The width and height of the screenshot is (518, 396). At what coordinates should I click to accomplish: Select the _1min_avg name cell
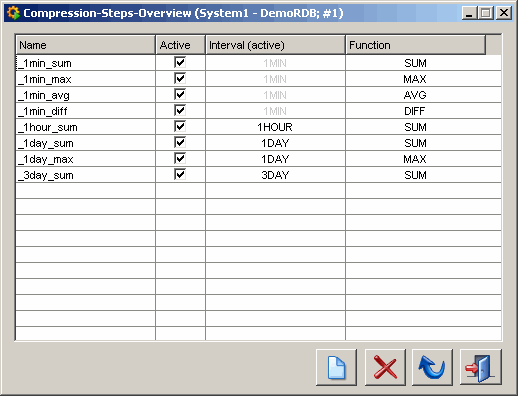coord(86,95)
